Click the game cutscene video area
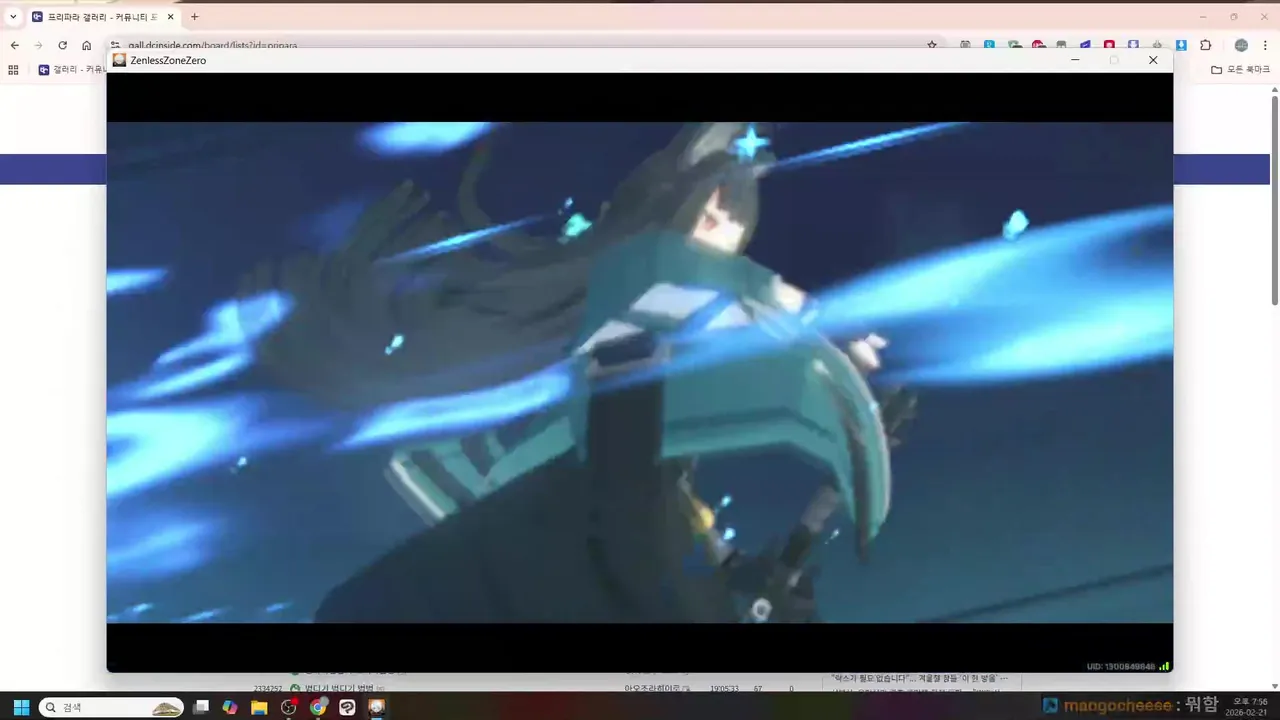 [640, 372]
